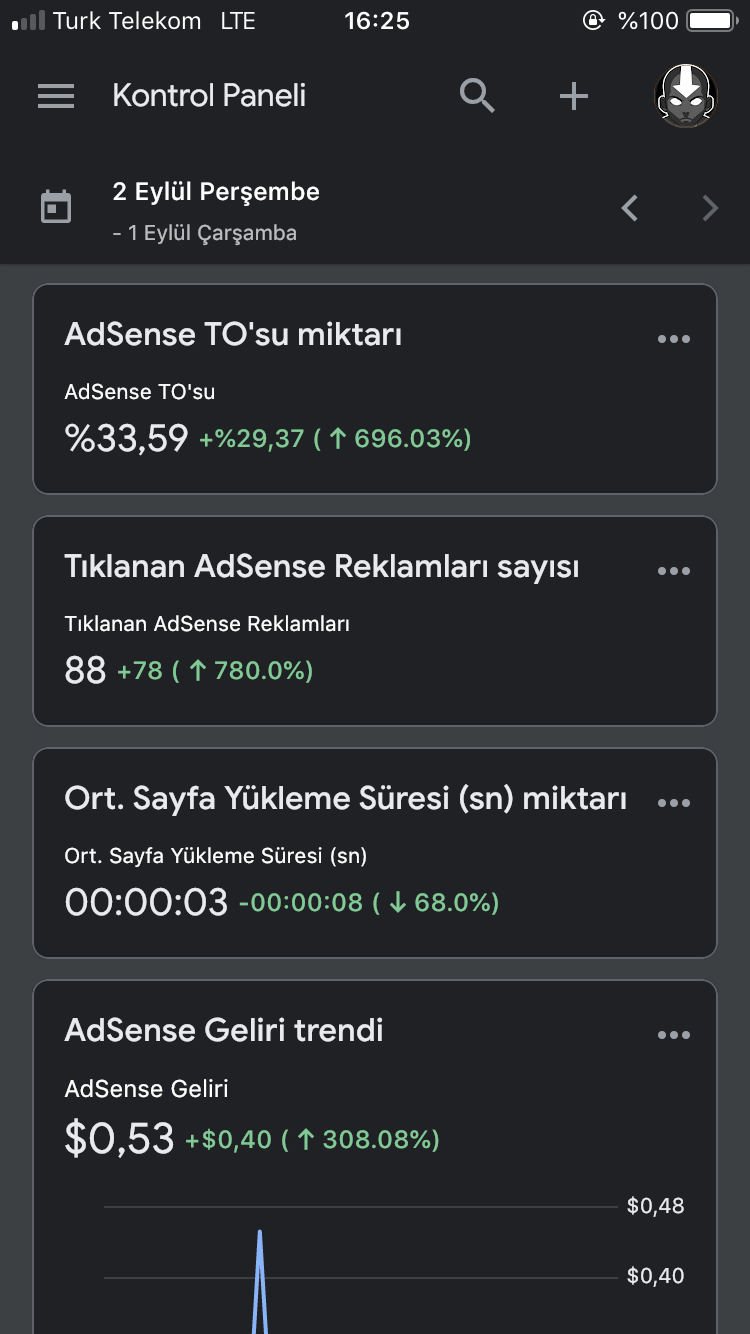Image resolution: width=750 pixels, height=1334 pixels.
Task: Tap the search magnifier icon
Action: (477, 96)
